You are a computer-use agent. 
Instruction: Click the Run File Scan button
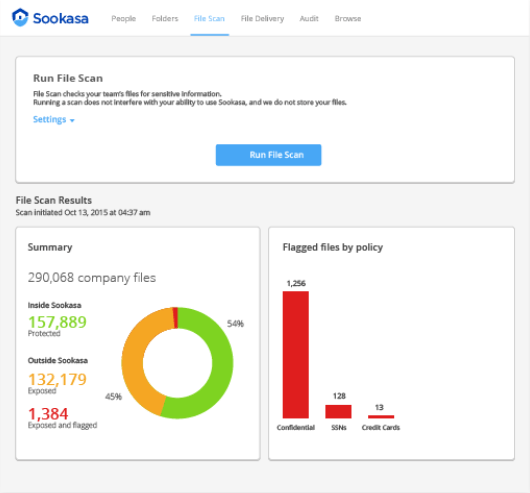[268, 155]
